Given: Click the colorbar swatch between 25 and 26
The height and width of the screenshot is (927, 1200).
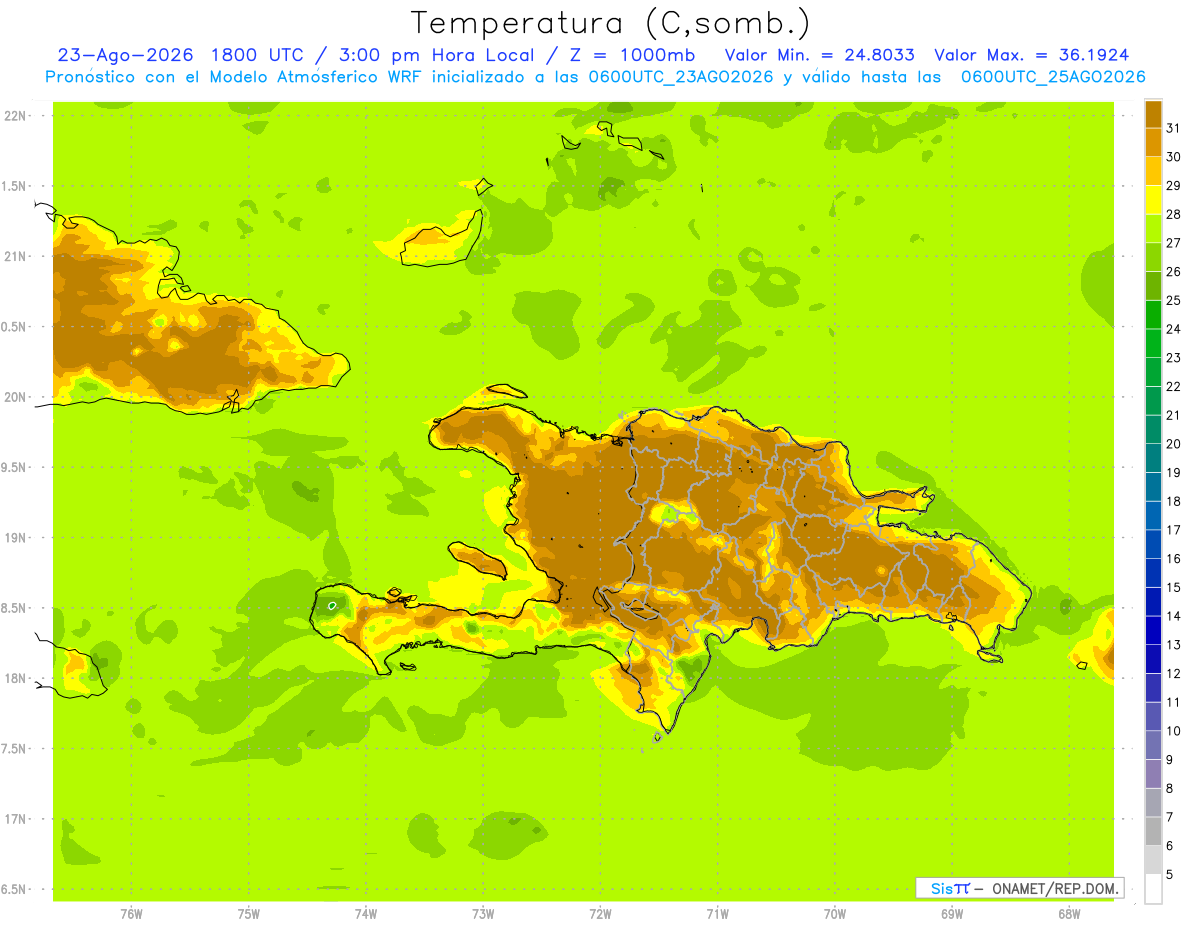Looking at the screenshot, I should [x=1153, y=285].
